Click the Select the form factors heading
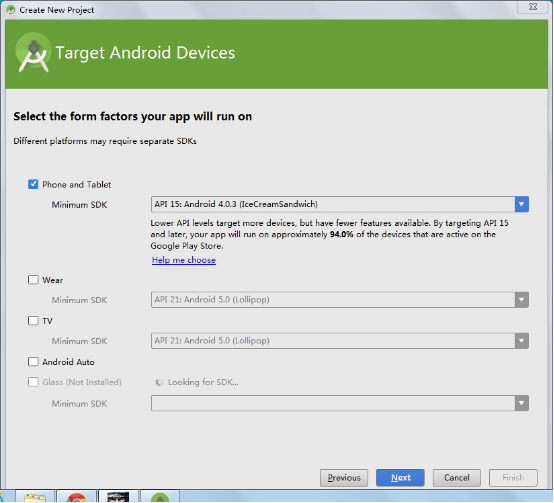Screen dimensions: 554x503 [x=132, y=117]
